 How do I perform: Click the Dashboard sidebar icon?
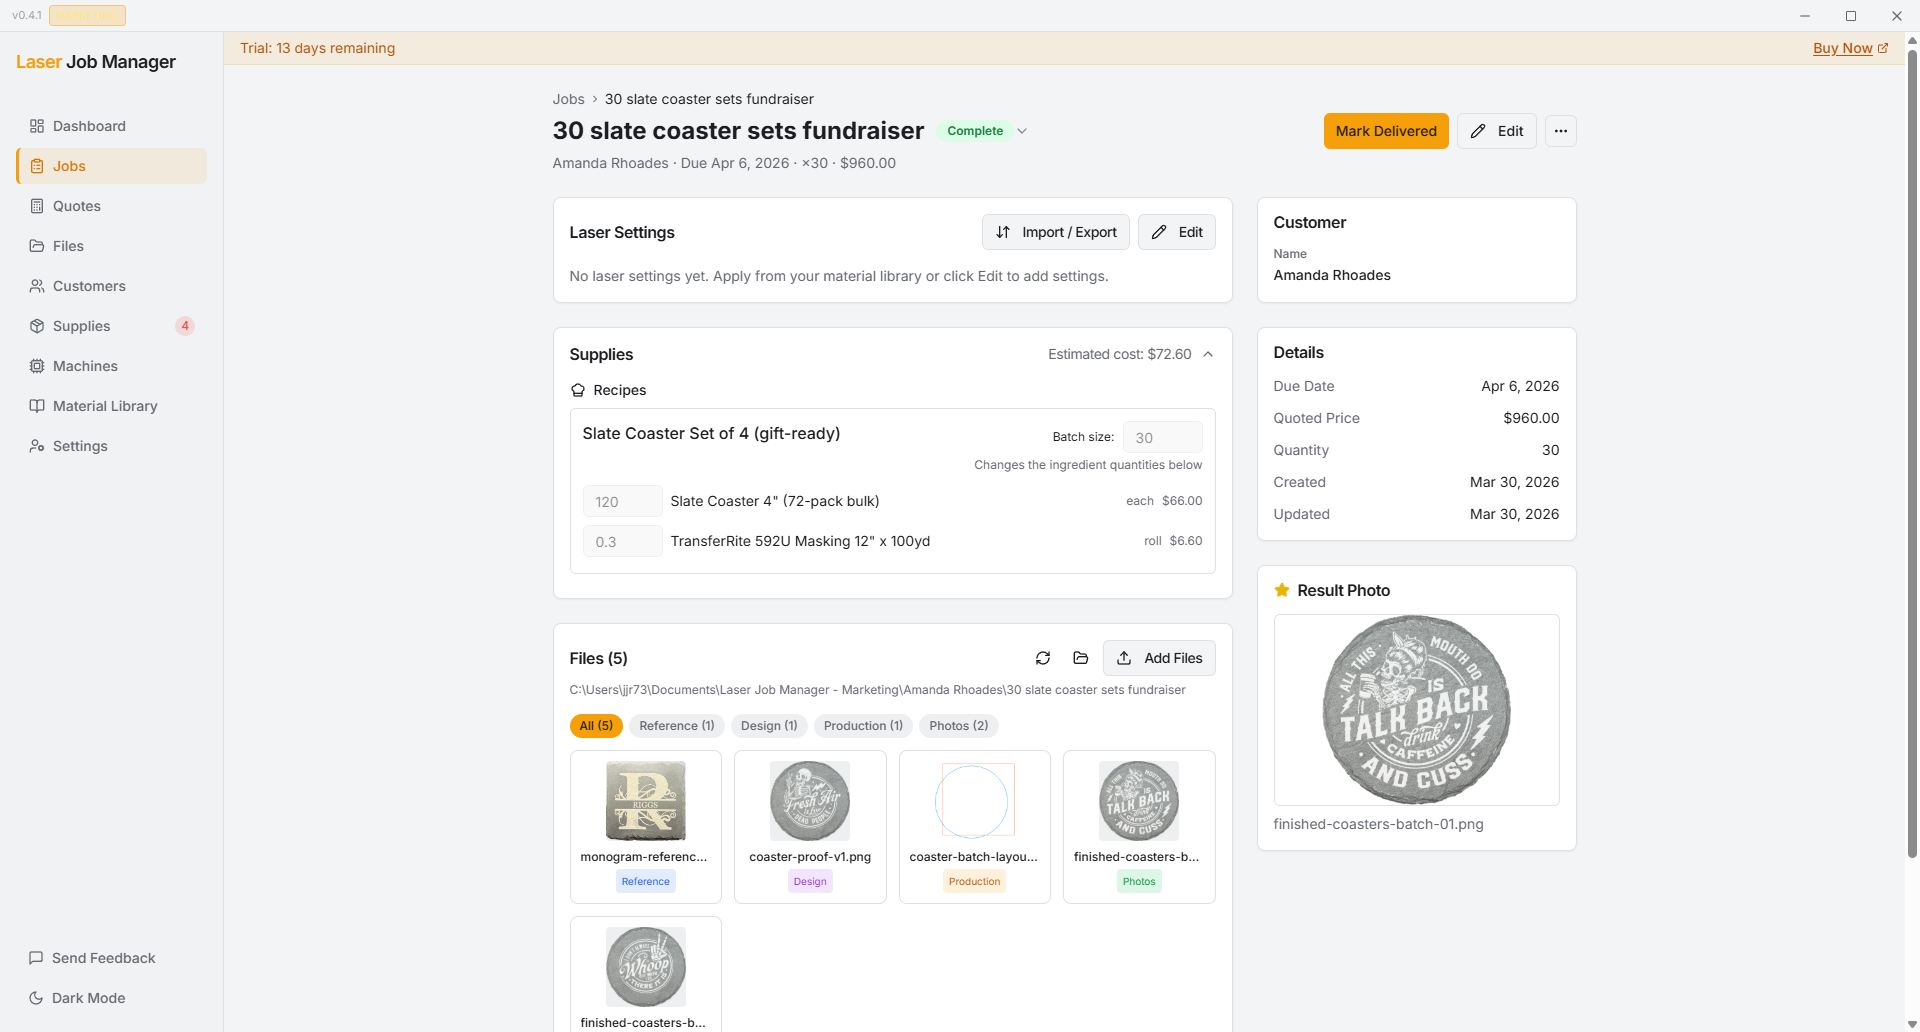click(x=37, y=126)
